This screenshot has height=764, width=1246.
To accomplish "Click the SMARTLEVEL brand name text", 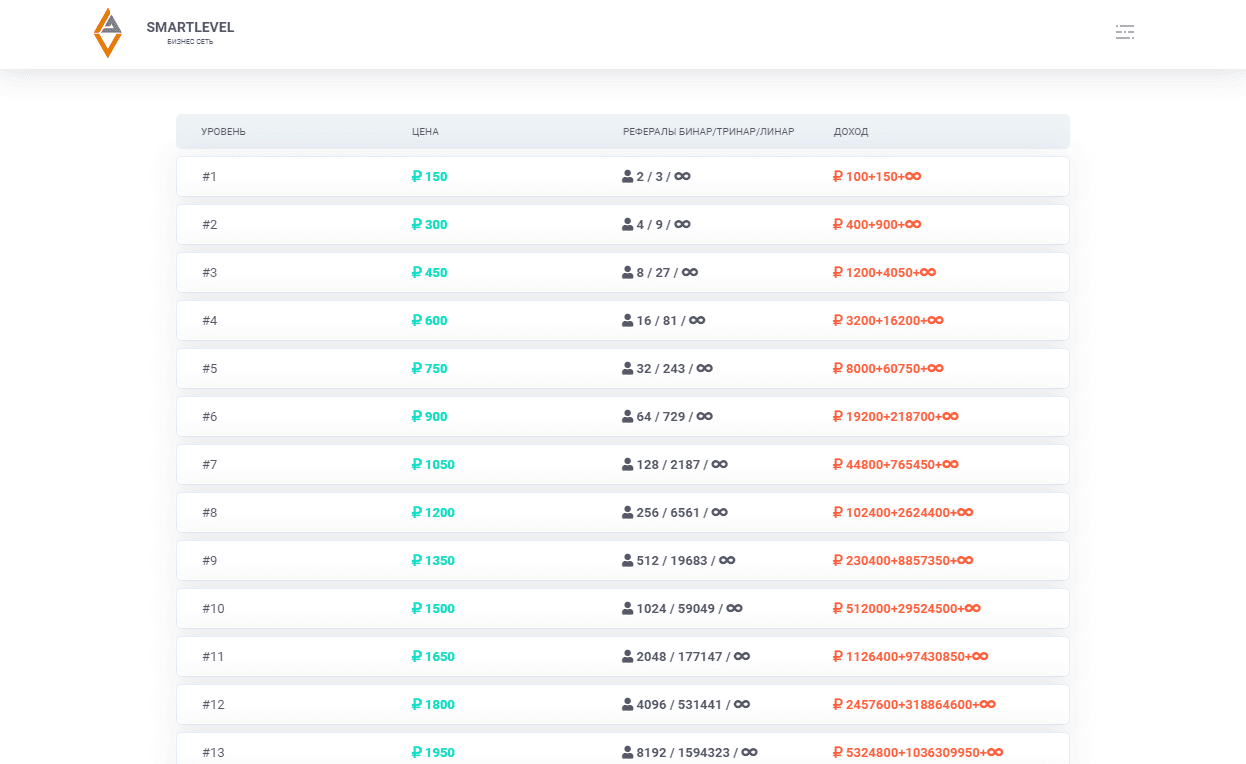I will [190, 27].
